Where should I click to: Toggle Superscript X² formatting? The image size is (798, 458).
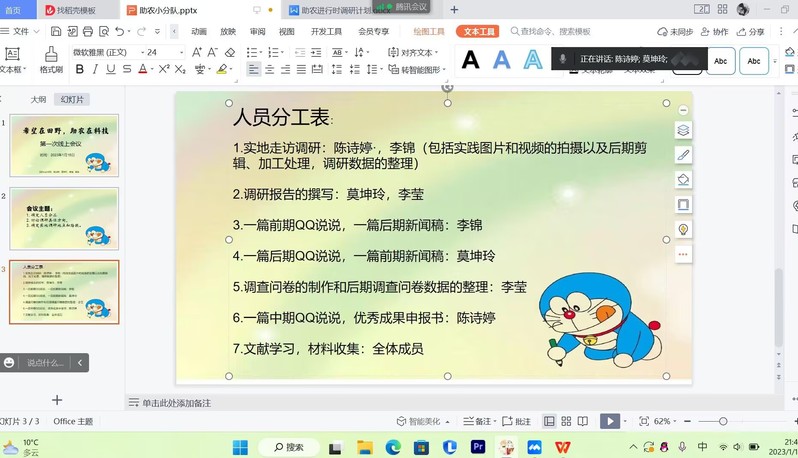[164, 69]
